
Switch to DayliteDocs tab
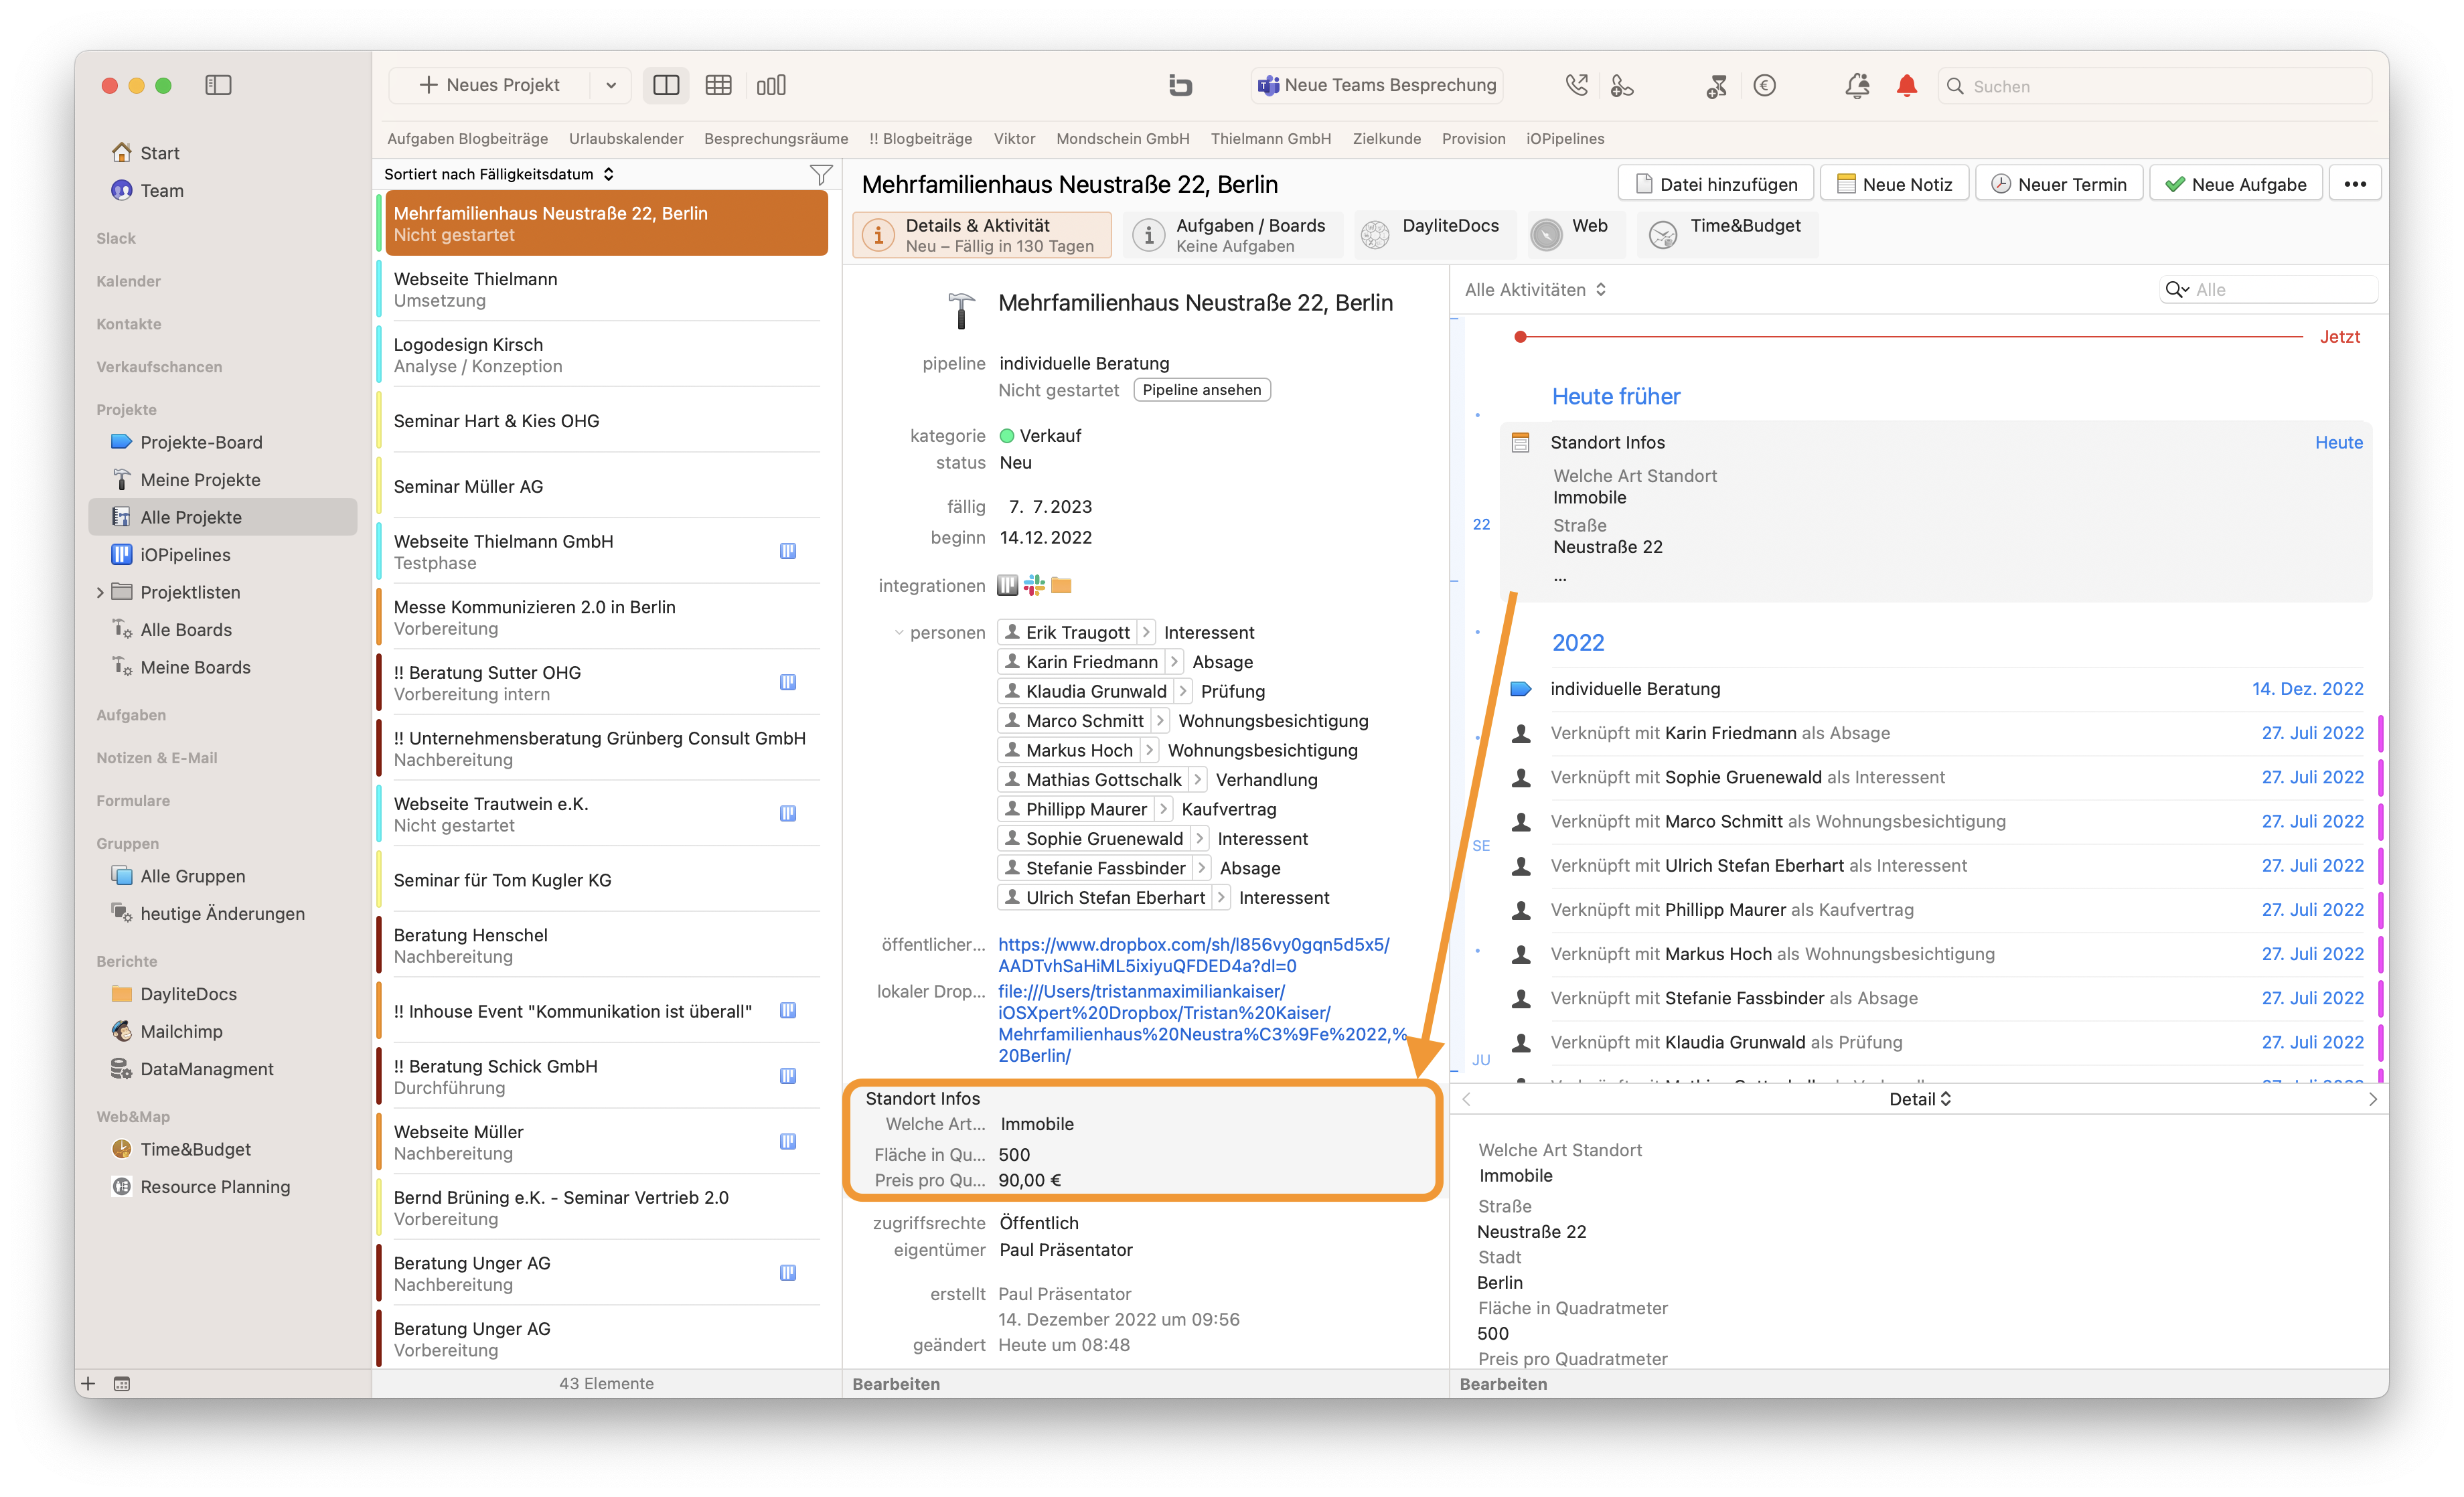tap(1434, 235)
